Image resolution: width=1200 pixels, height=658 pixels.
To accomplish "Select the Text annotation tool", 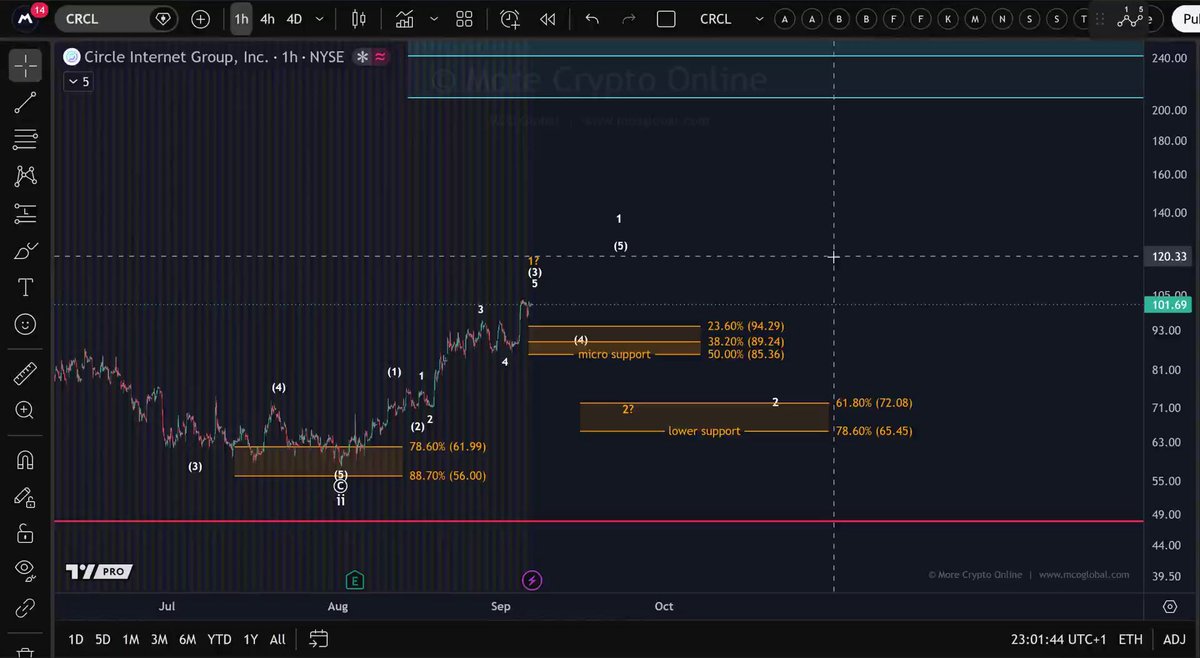I will tap(26, 288).
